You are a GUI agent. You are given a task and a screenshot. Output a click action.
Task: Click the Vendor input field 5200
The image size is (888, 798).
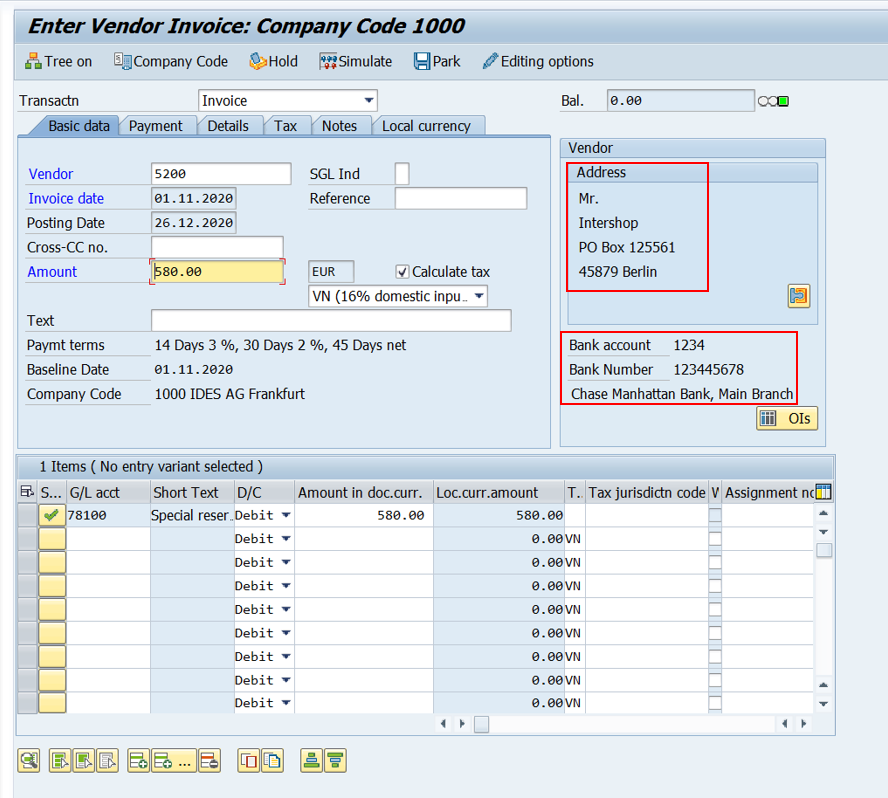(221, 174)
